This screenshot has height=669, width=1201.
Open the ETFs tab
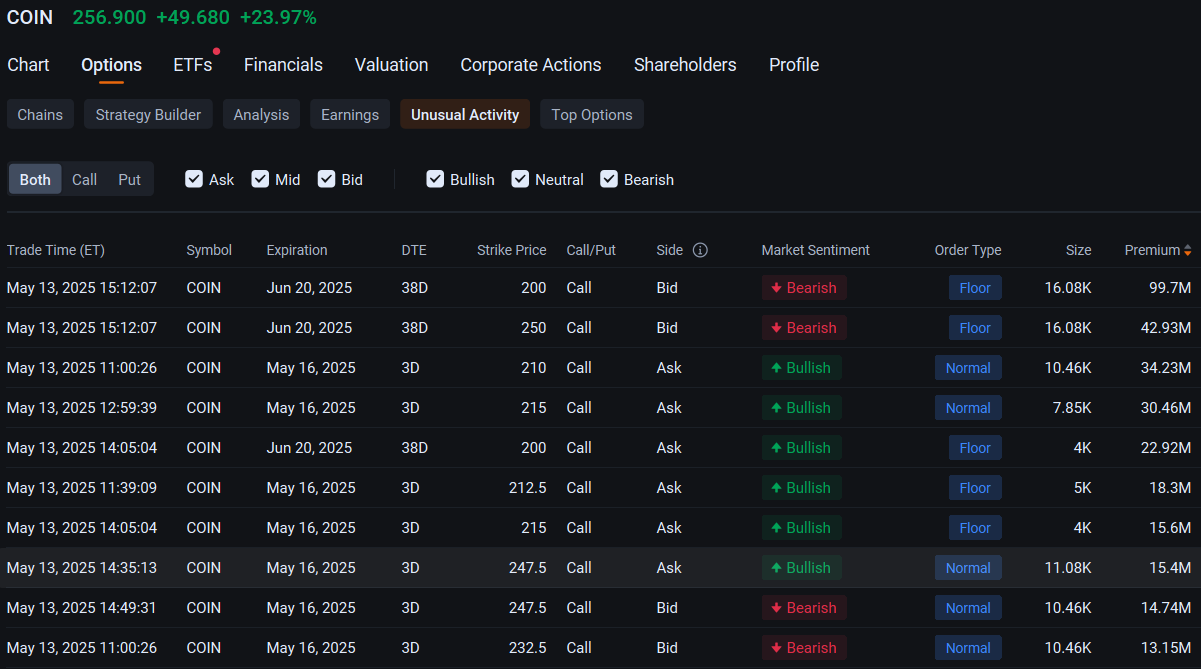192,65
